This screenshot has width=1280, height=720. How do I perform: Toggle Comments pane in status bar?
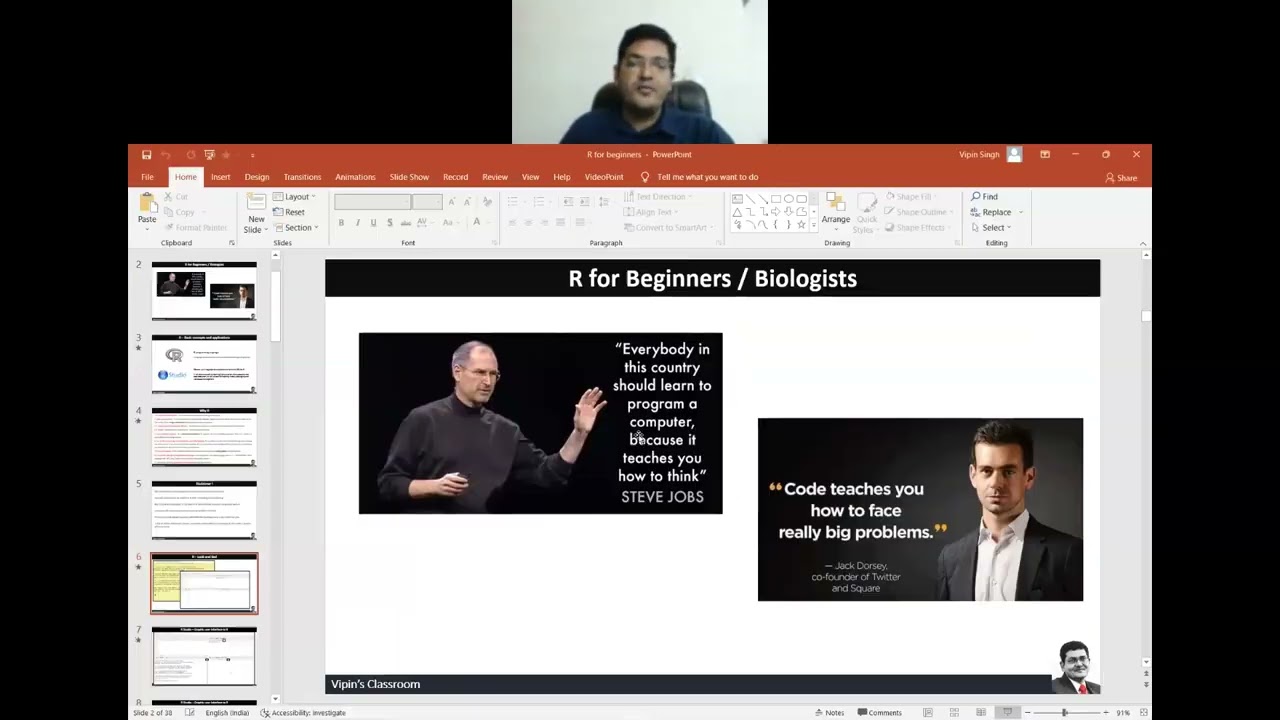coord(880,712)
